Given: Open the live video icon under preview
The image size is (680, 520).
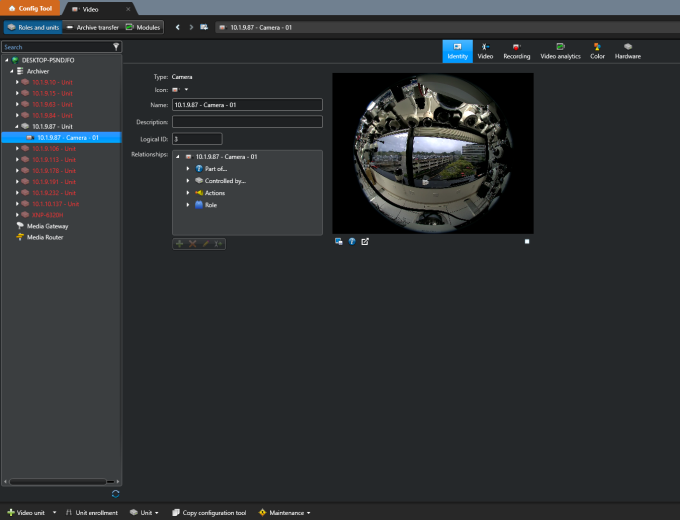Looking at the screenshot, I should [339, 241].
